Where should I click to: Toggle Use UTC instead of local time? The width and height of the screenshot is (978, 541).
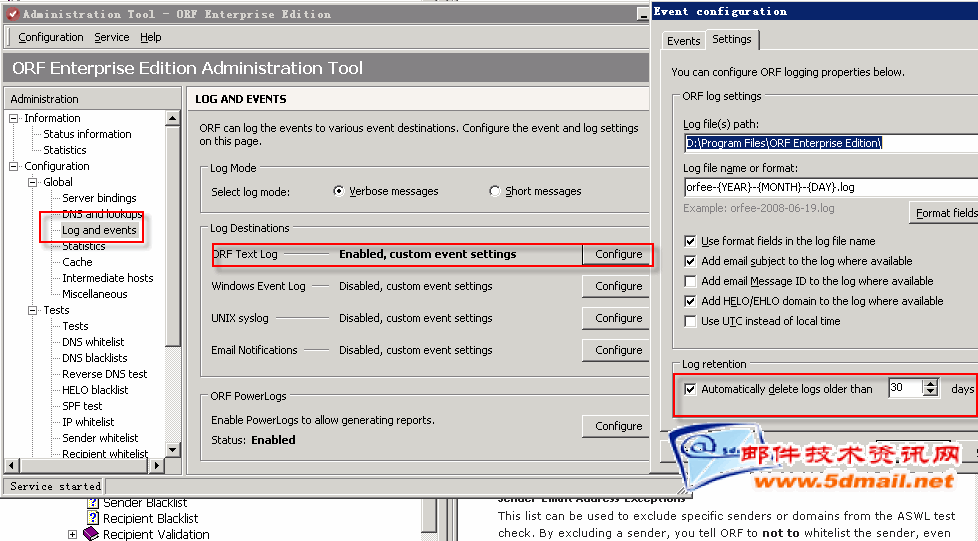point(690,321)
